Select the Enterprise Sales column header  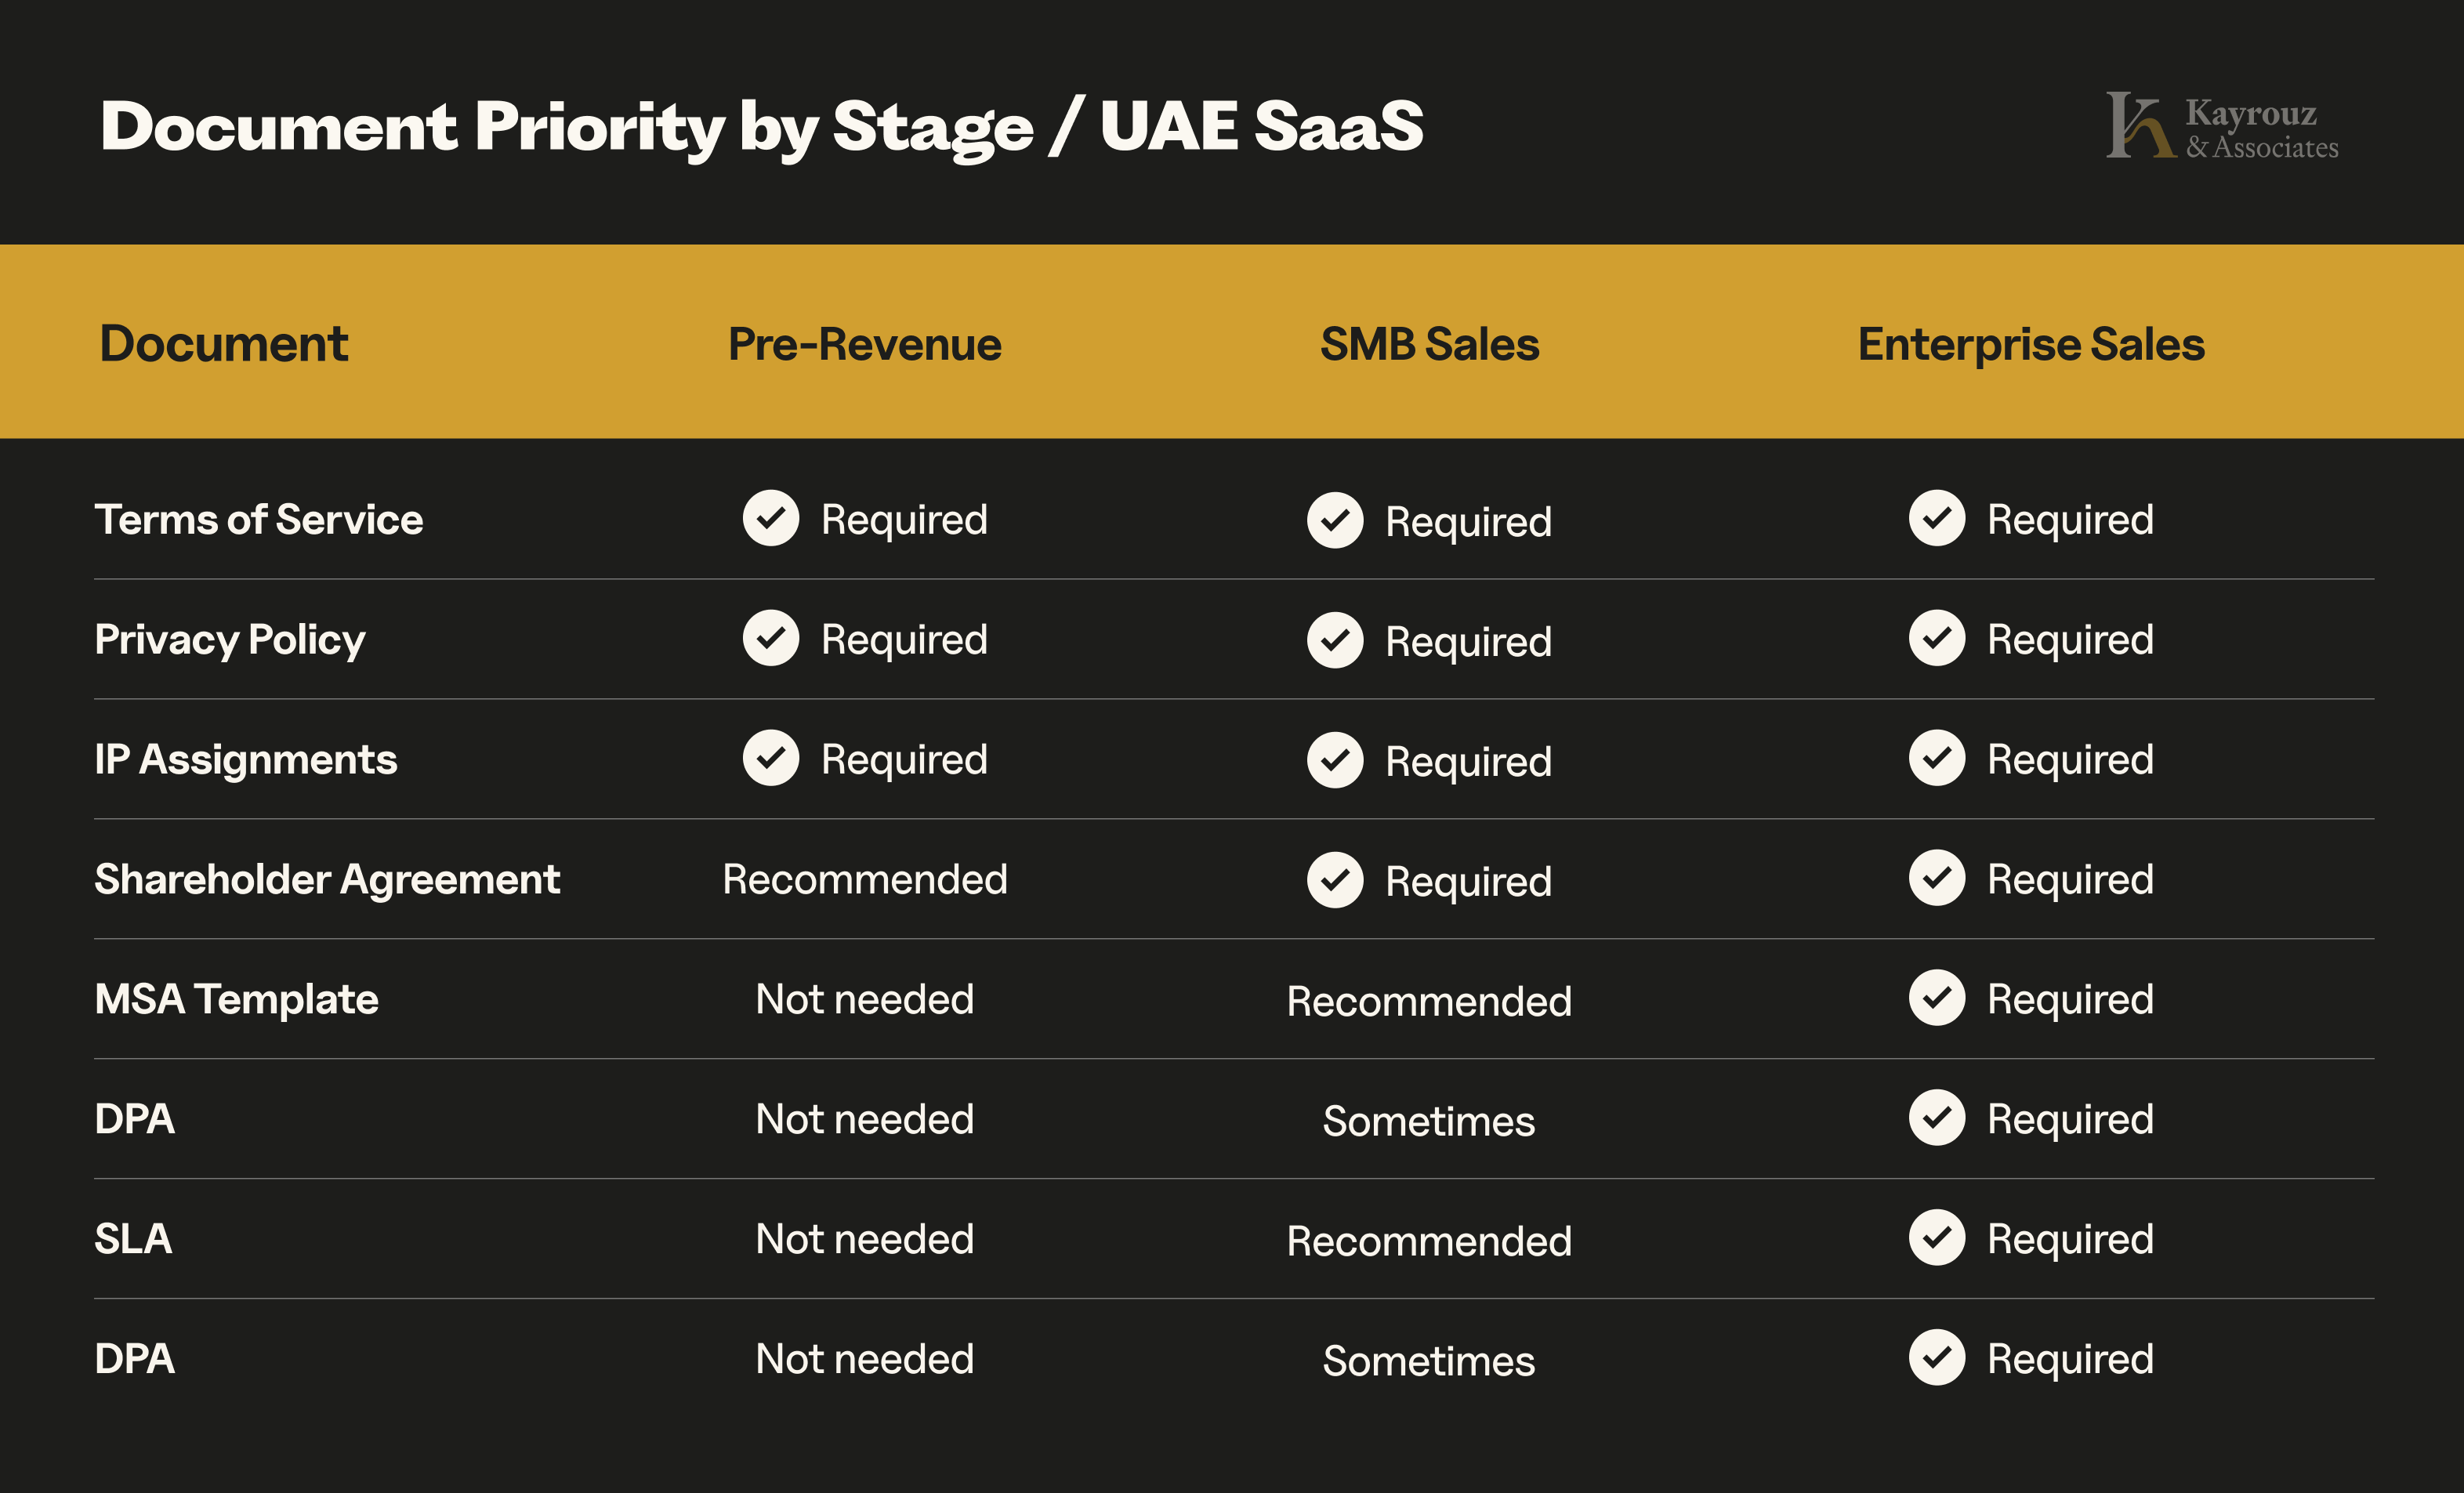[2030, 344]
